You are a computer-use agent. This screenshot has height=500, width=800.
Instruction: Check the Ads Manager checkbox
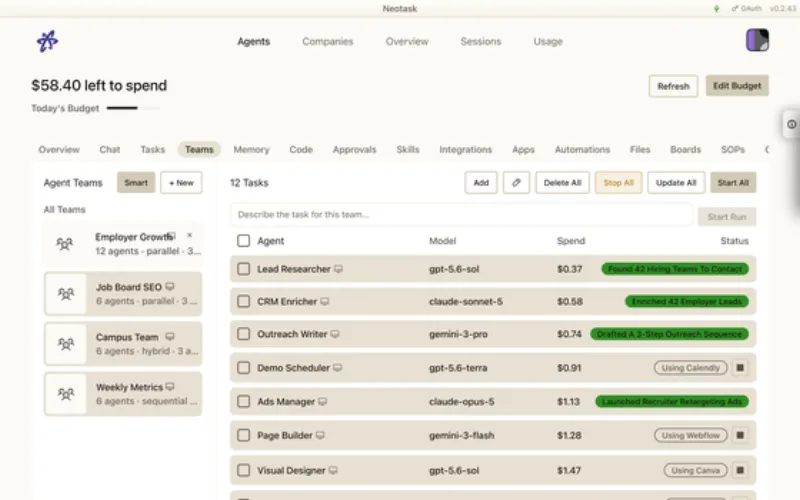[x=243, y=402]
